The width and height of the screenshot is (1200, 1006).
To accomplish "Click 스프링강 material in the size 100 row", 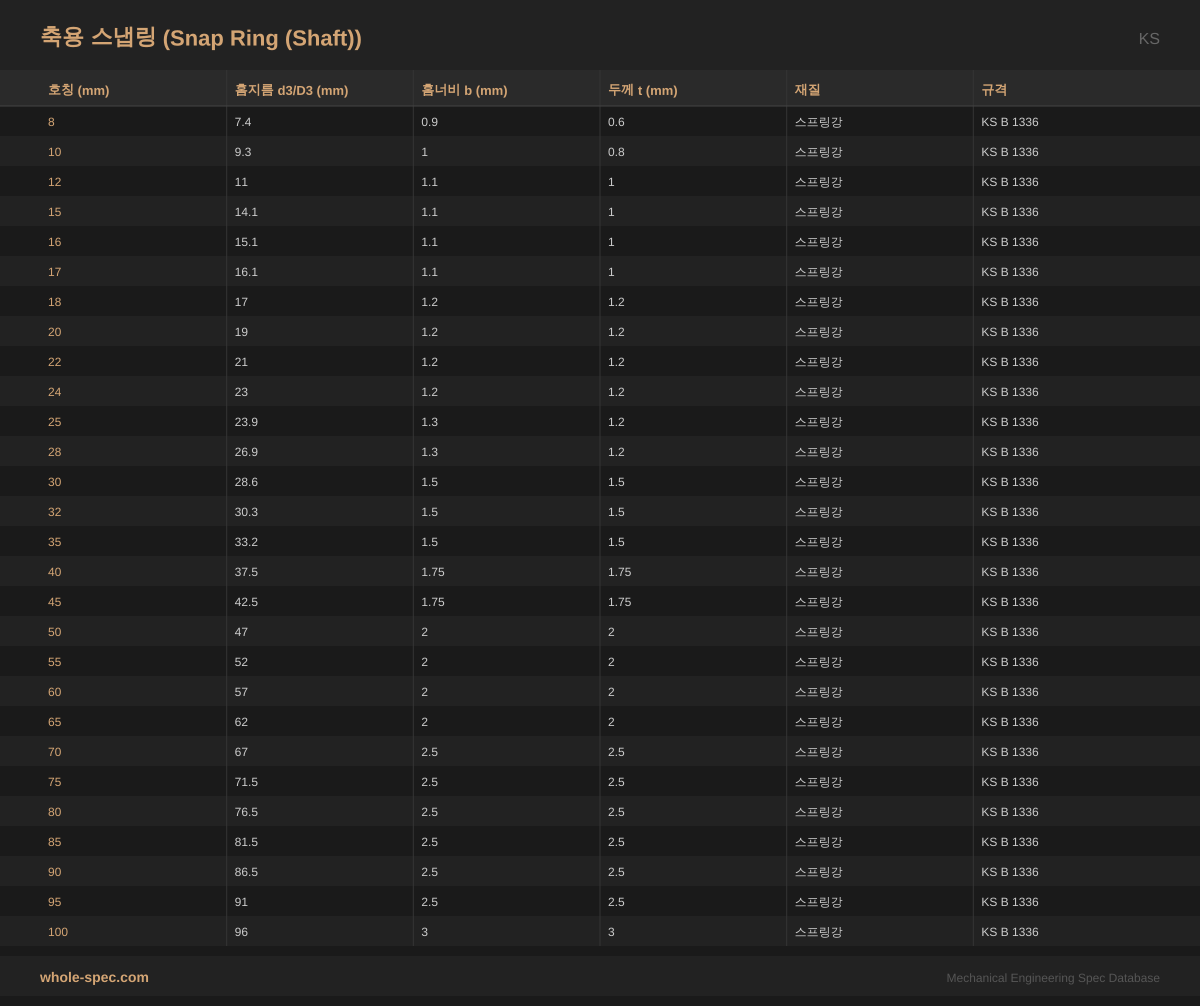I will point(818,932).
